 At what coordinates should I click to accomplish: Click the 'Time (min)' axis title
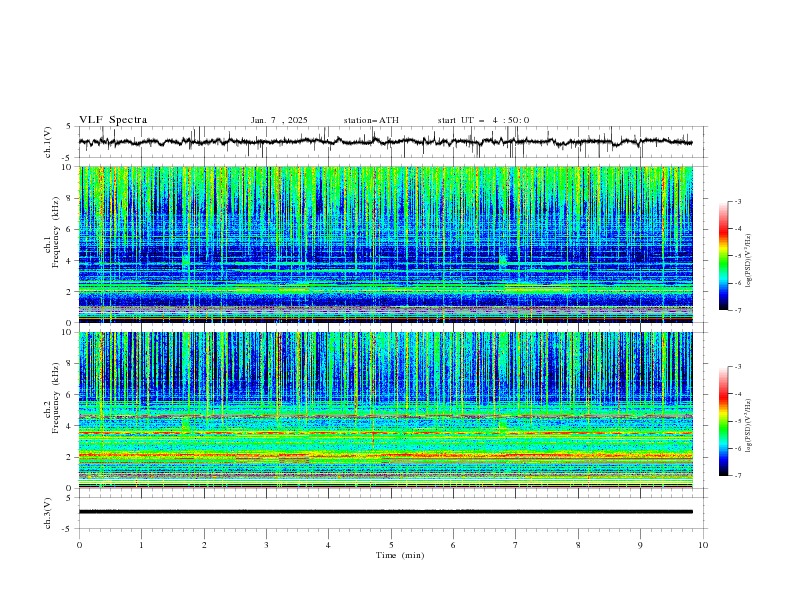tap(400, 555)
